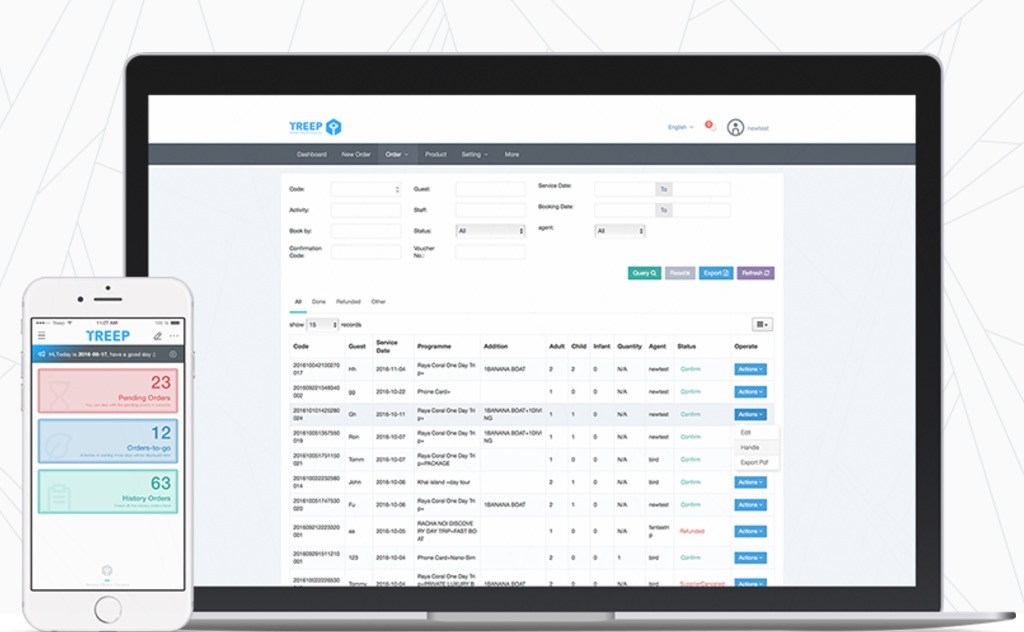Image resolution: width=1024 pixels, height=632 pixels.
Task: Click the green Query button
Action: point(644,273)
